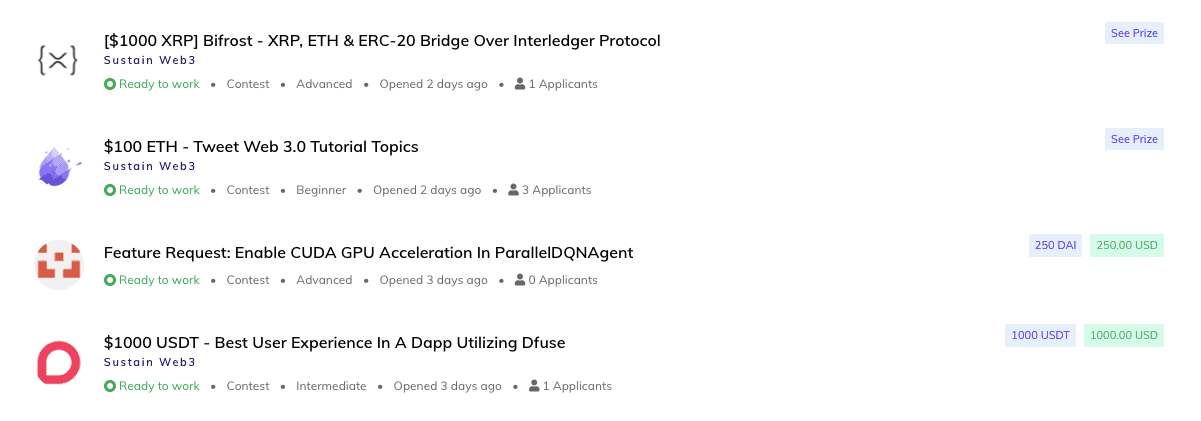Click the 1000 USDT amount badge
1201x421 pixels.
point(1040,335)
